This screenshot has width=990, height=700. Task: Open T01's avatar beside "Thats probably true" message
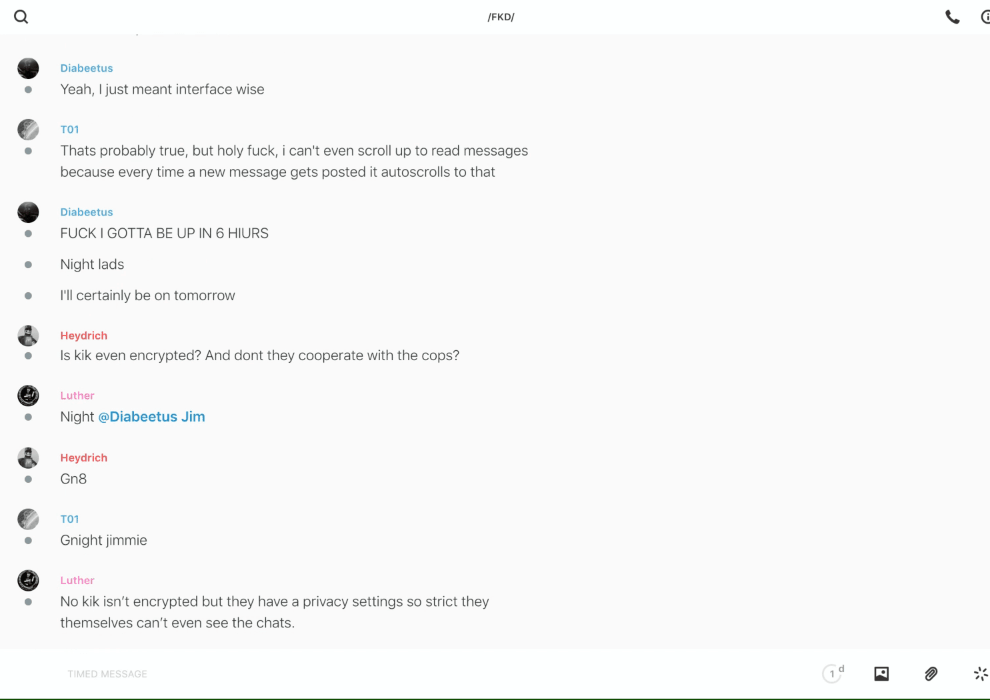pos(28,130)
